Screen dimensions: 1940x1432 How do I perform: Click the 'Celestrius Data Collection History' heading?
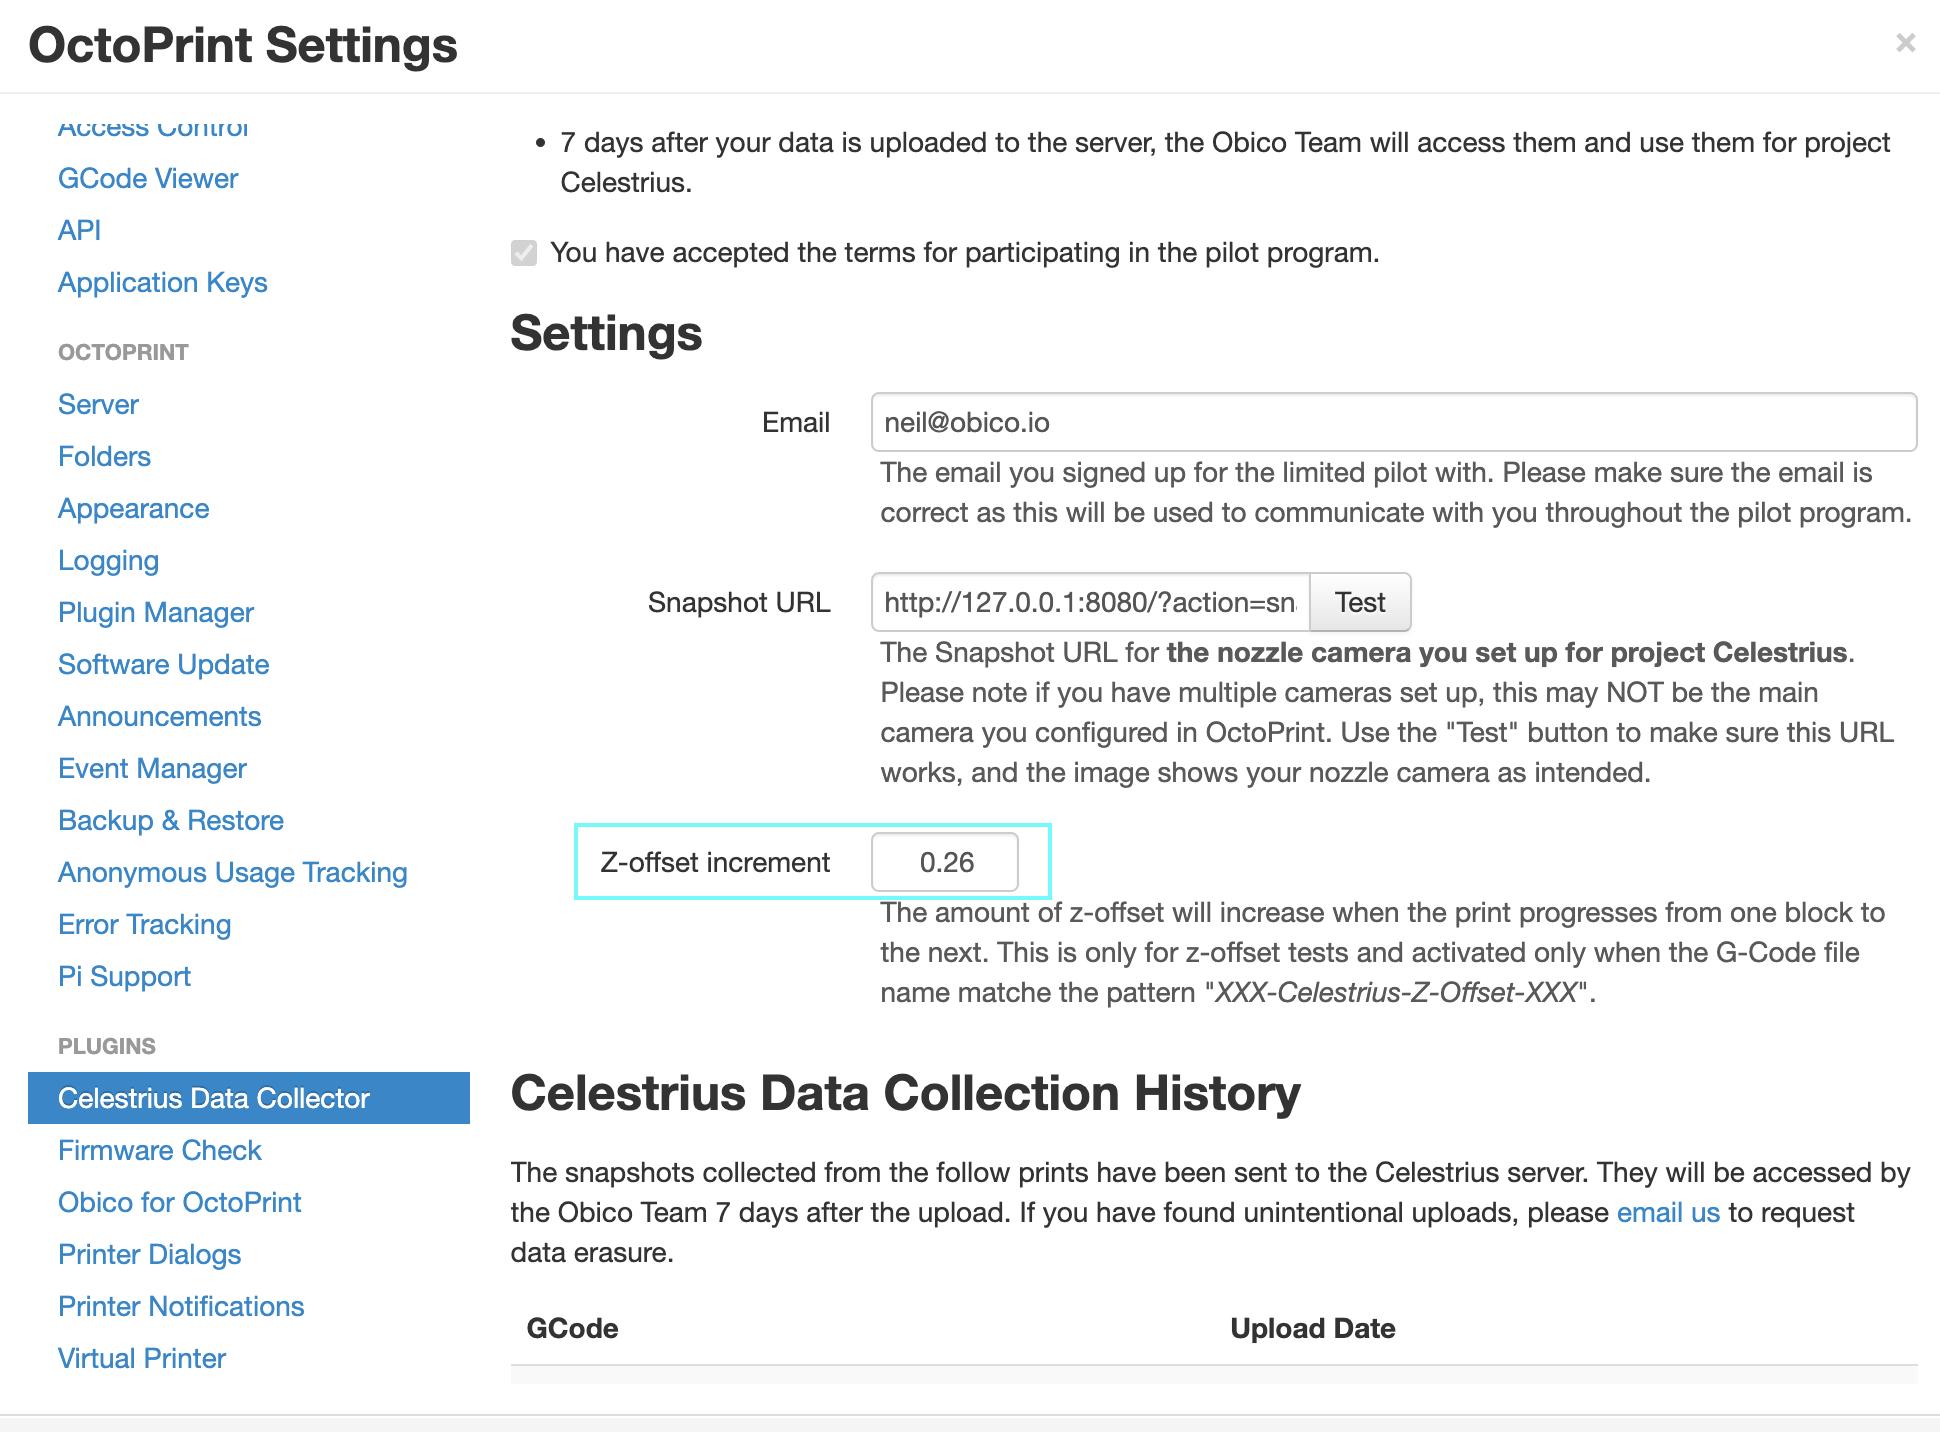(x=905, y=1093)
